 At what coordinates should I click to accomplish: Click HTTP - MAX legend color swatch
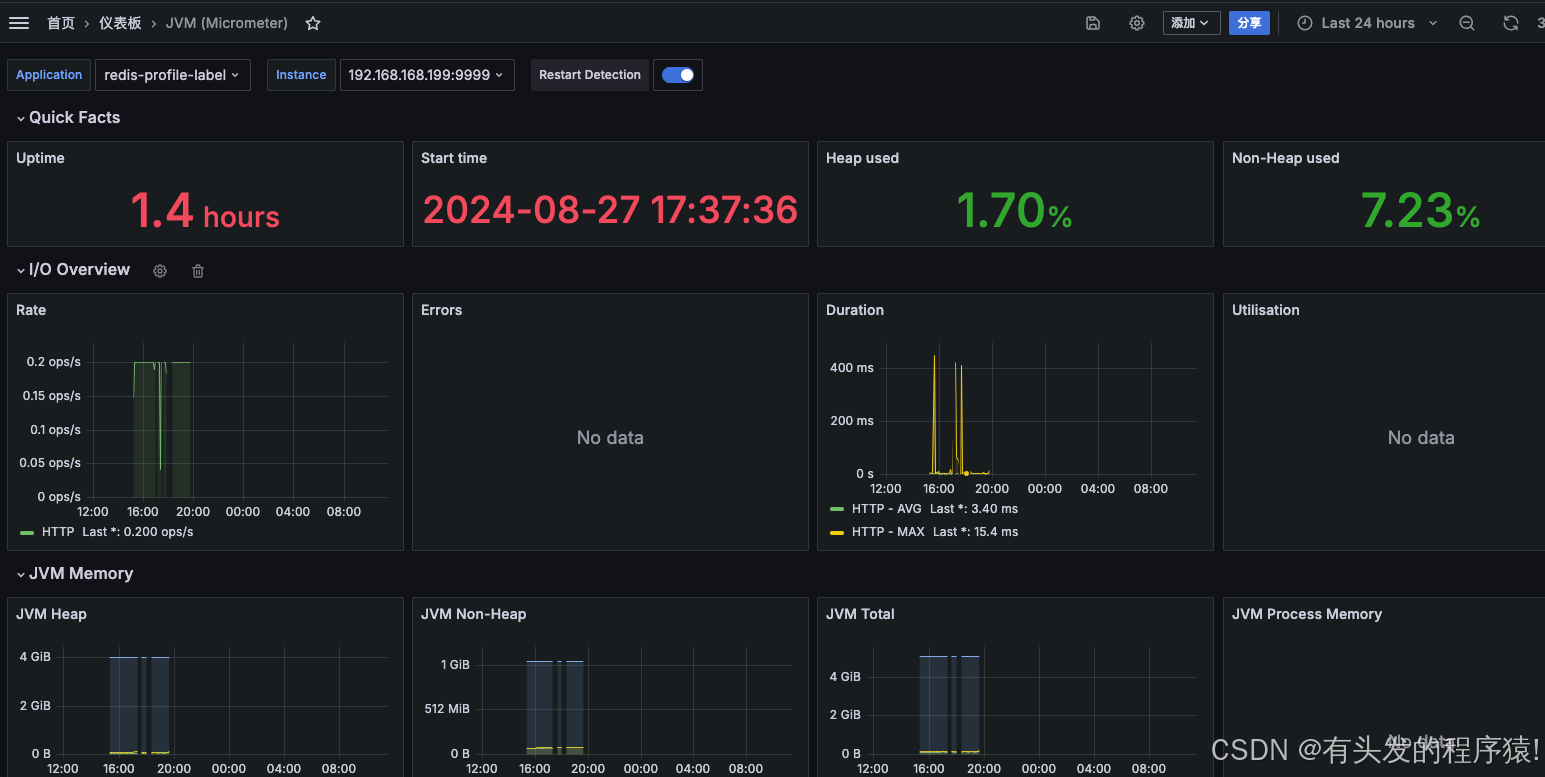(x=837, y=532)
